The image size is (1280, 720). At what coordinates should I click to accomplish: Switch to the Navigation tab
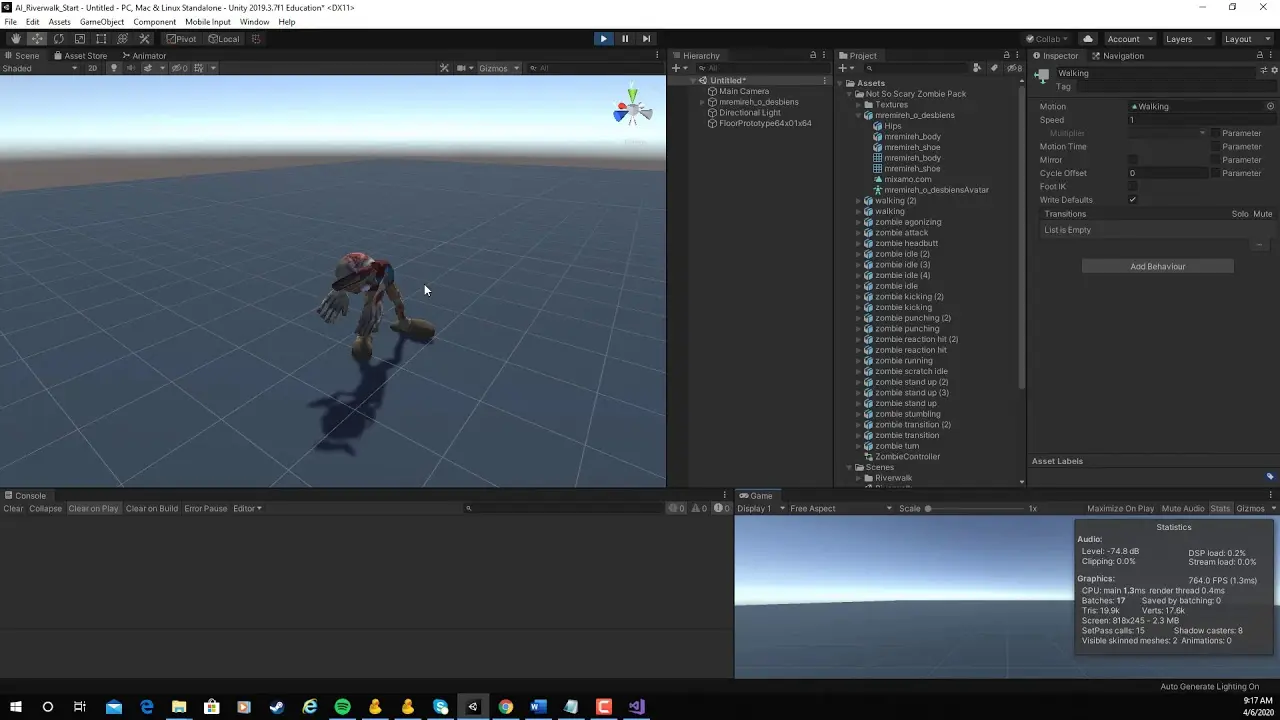click(1117, 56)
